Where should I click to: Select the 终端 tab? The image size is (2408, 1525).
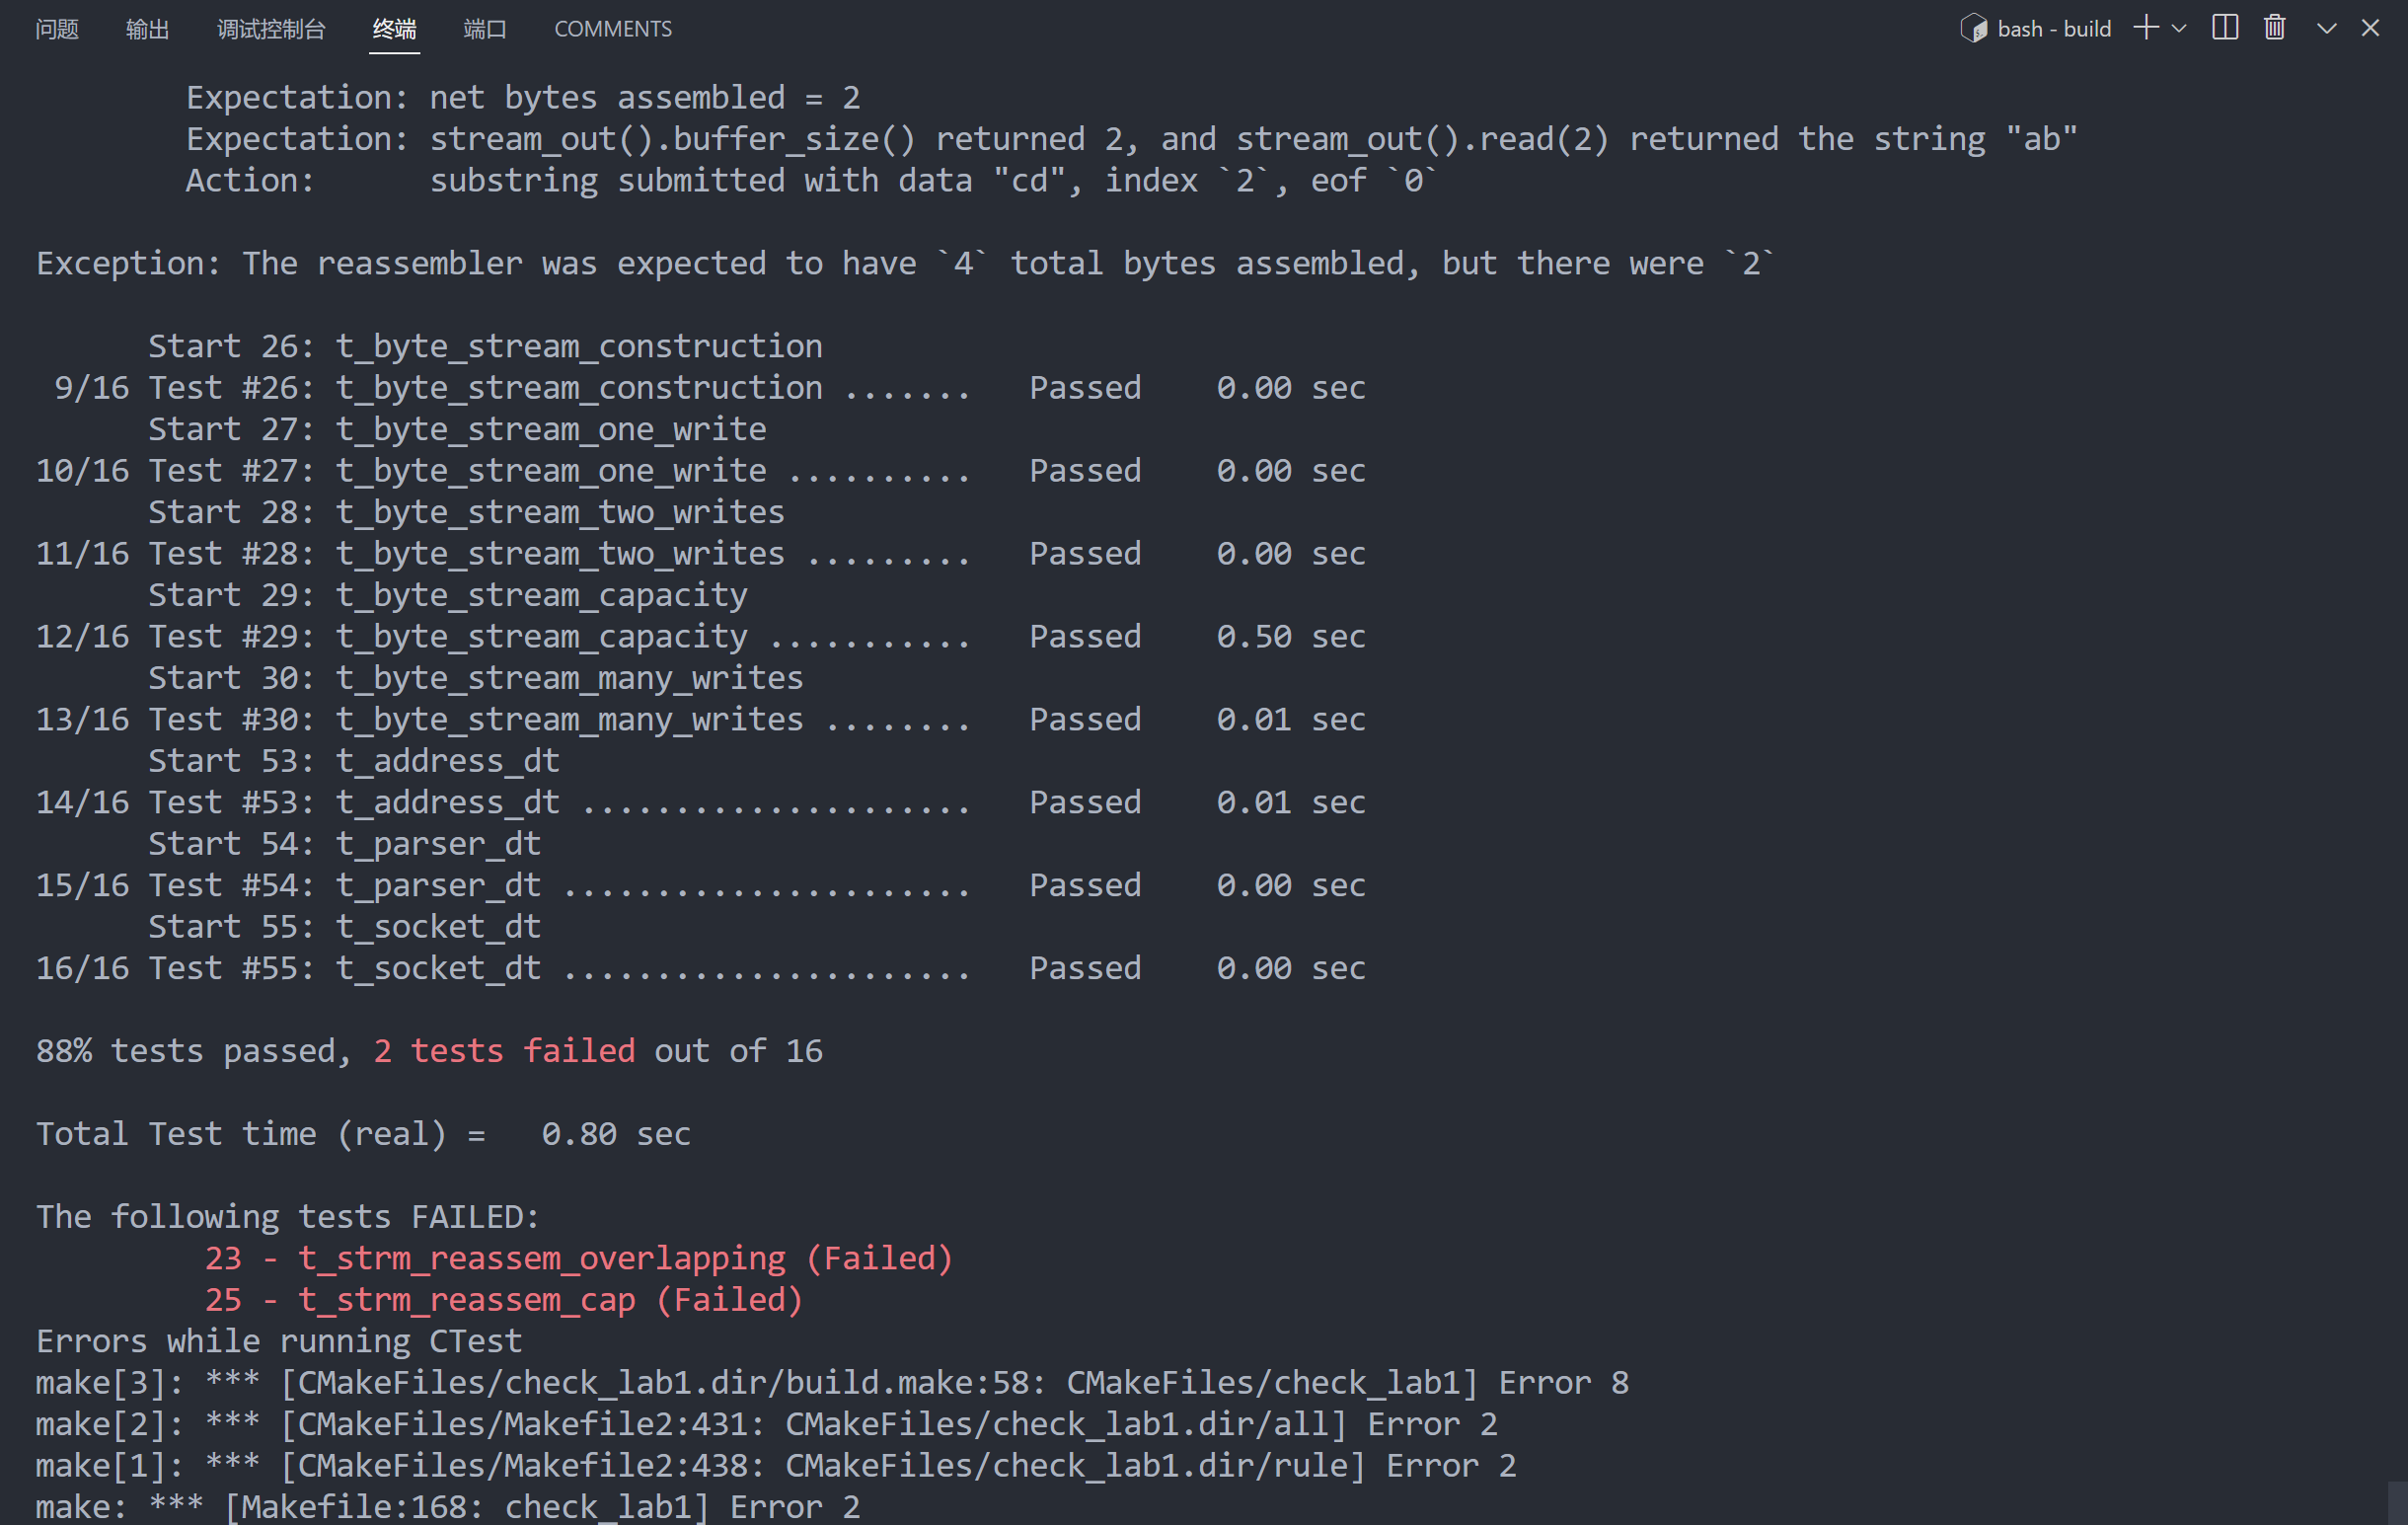point(394,28)
